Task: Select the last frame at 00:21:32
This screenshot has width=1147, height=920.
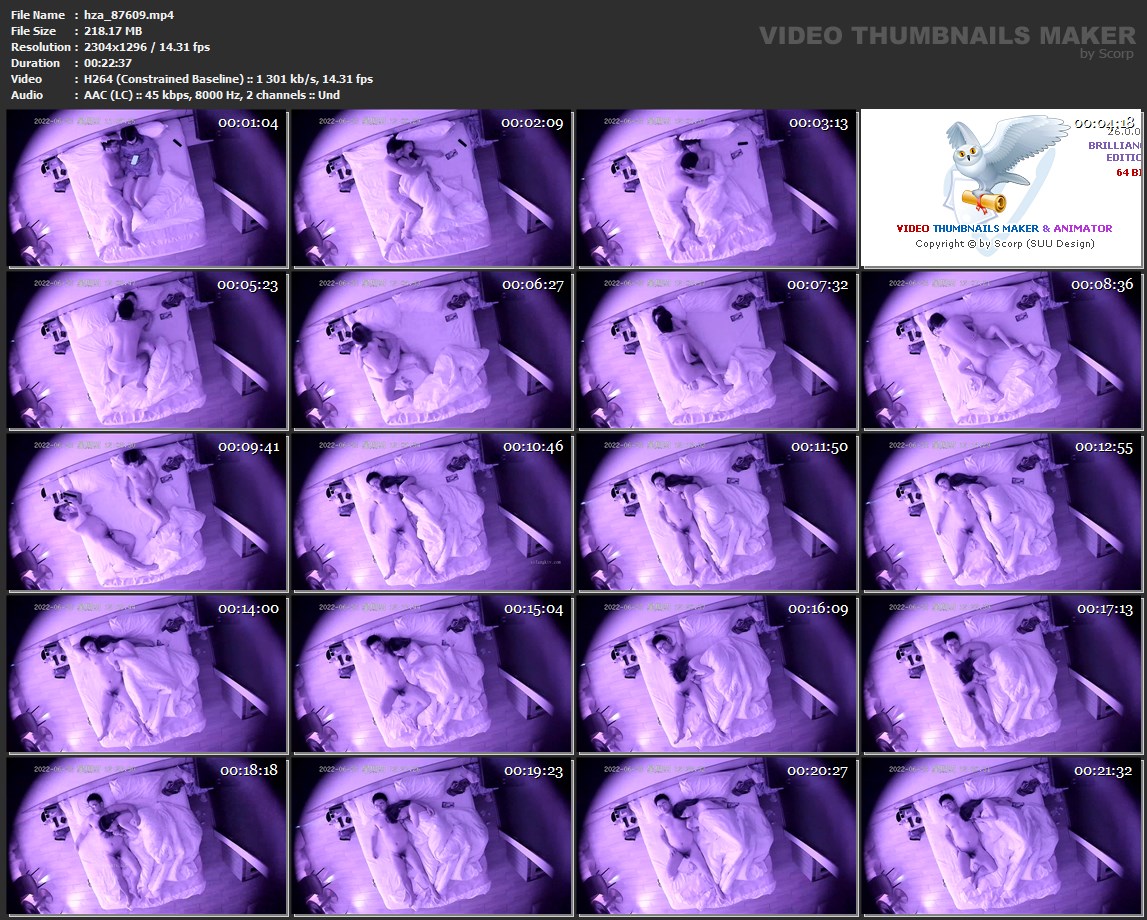Action: tap(1002, 836)
